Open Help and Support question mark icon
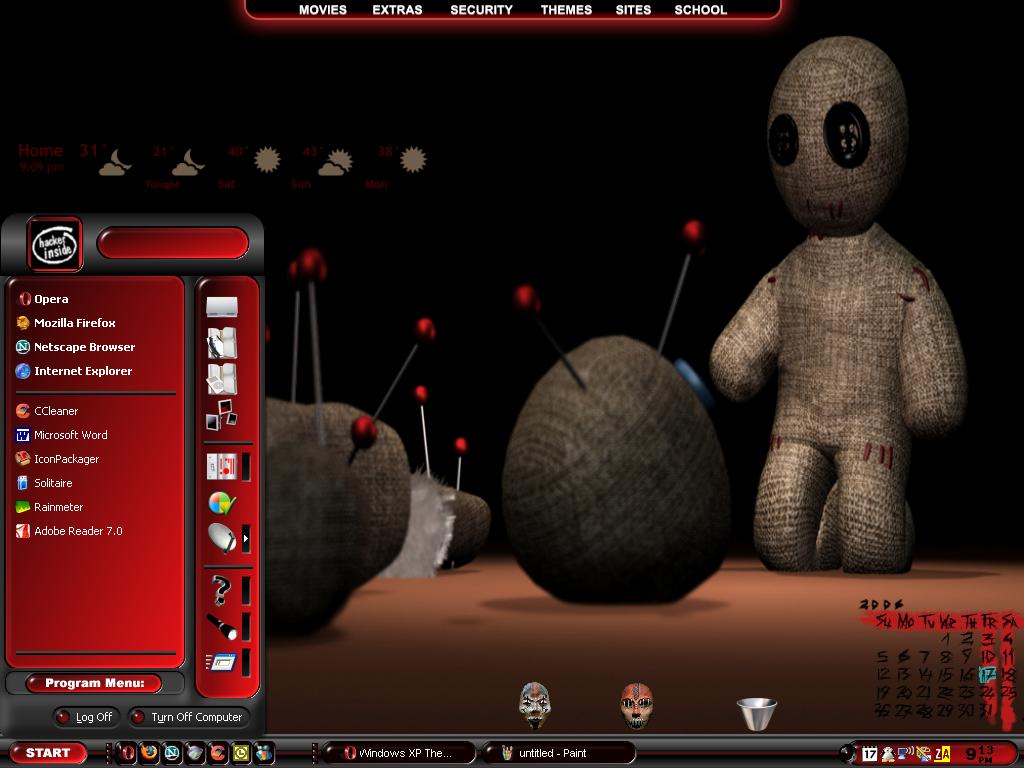Viewport: 1024px width, 768px height. 222,590
